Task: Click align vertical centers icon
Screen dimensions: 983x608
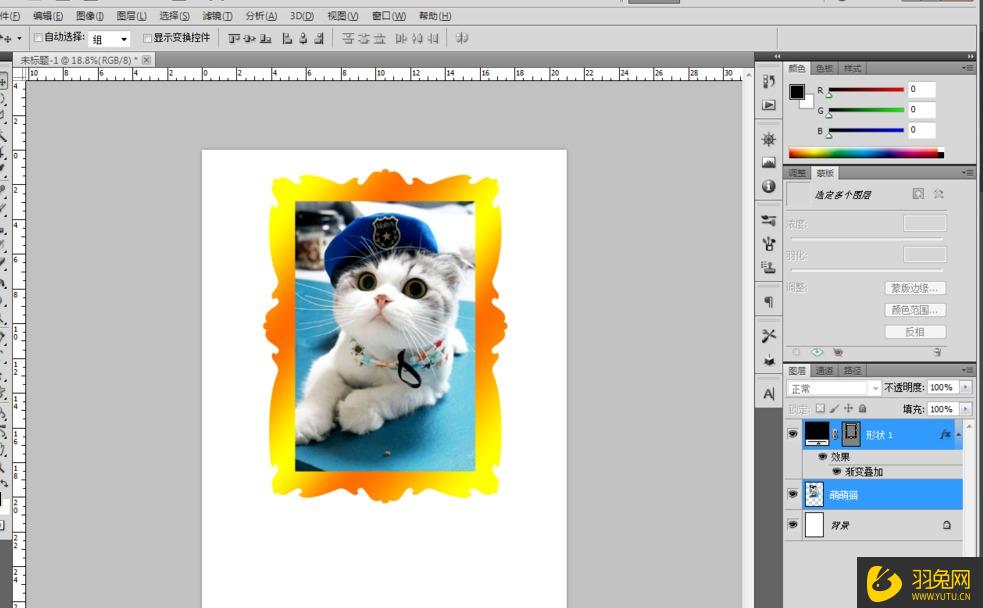Action: coord(250,39)
